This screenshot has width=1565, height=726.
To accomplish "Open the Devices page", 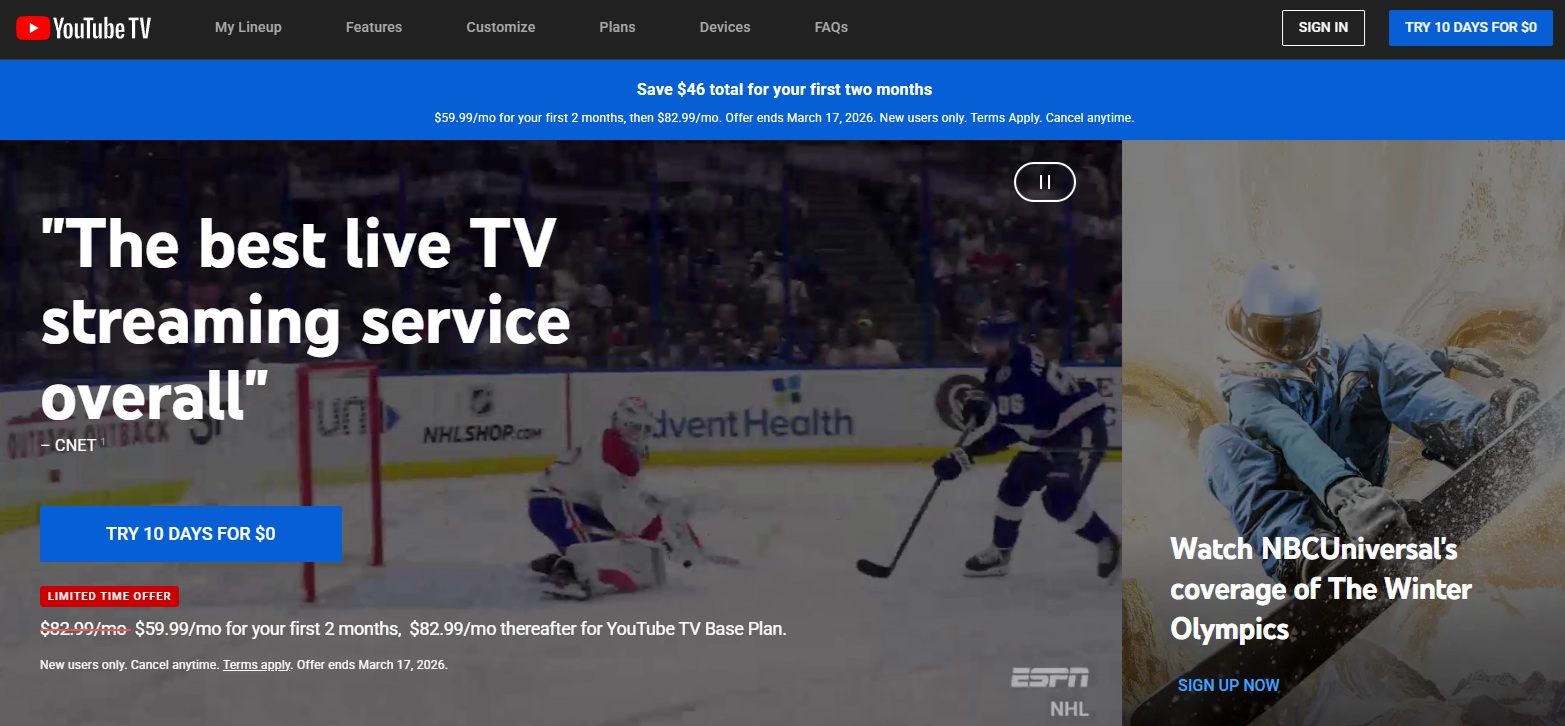I will coord(724,27).
